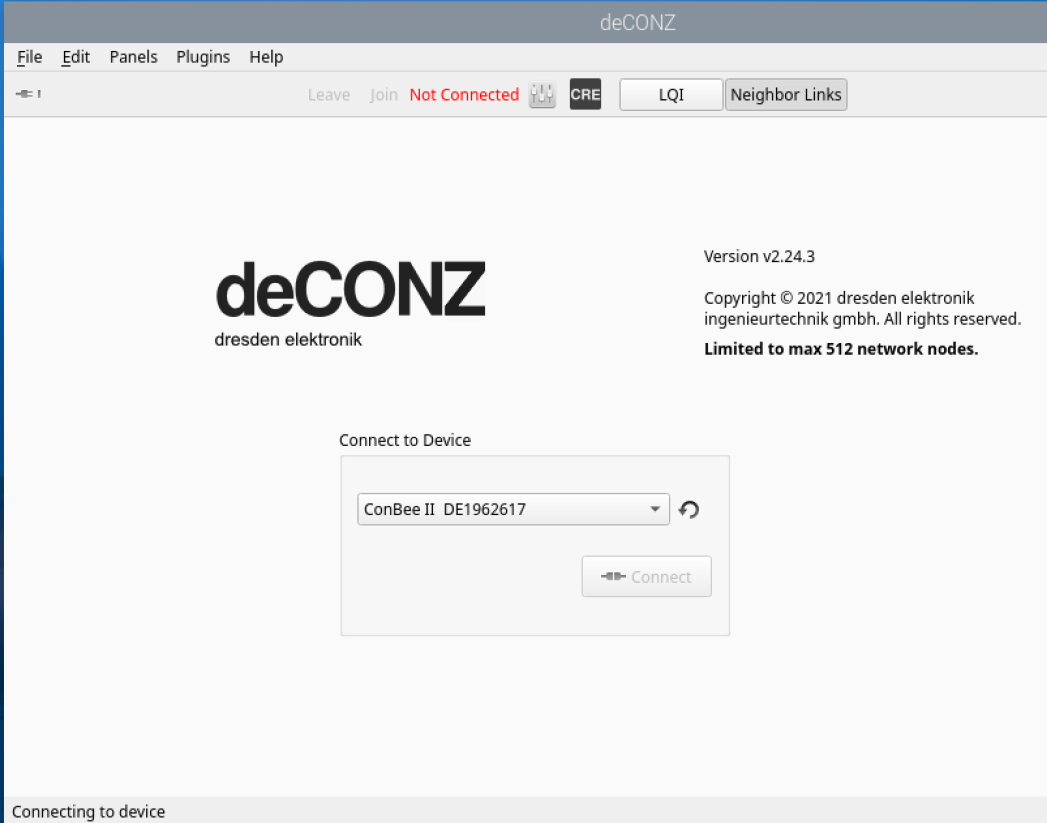This screenshot has width=1047, height=823.
Task: Click the Leave network button
Action: point(329,95)
